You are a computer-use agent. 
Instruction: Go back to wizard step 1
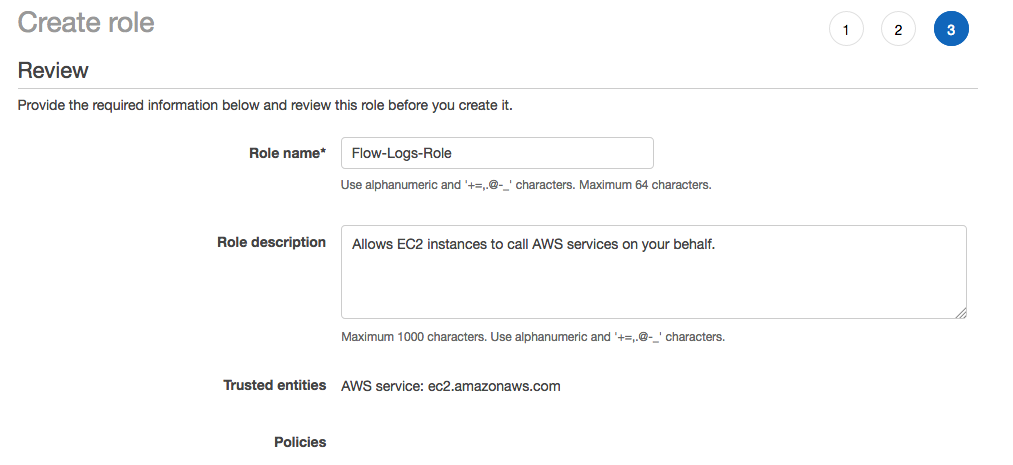[x=846, y=29]
